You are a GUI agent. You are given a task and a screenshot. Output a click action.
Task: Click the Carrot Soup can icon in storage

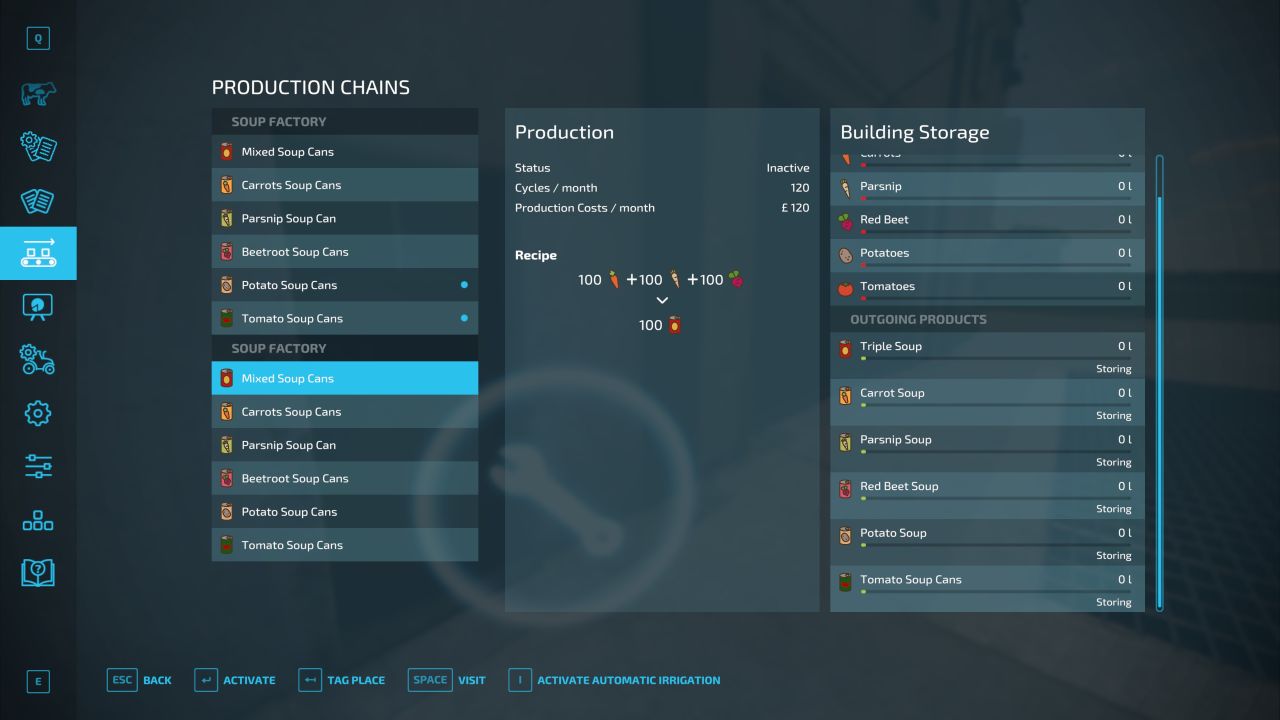[846, 396]
